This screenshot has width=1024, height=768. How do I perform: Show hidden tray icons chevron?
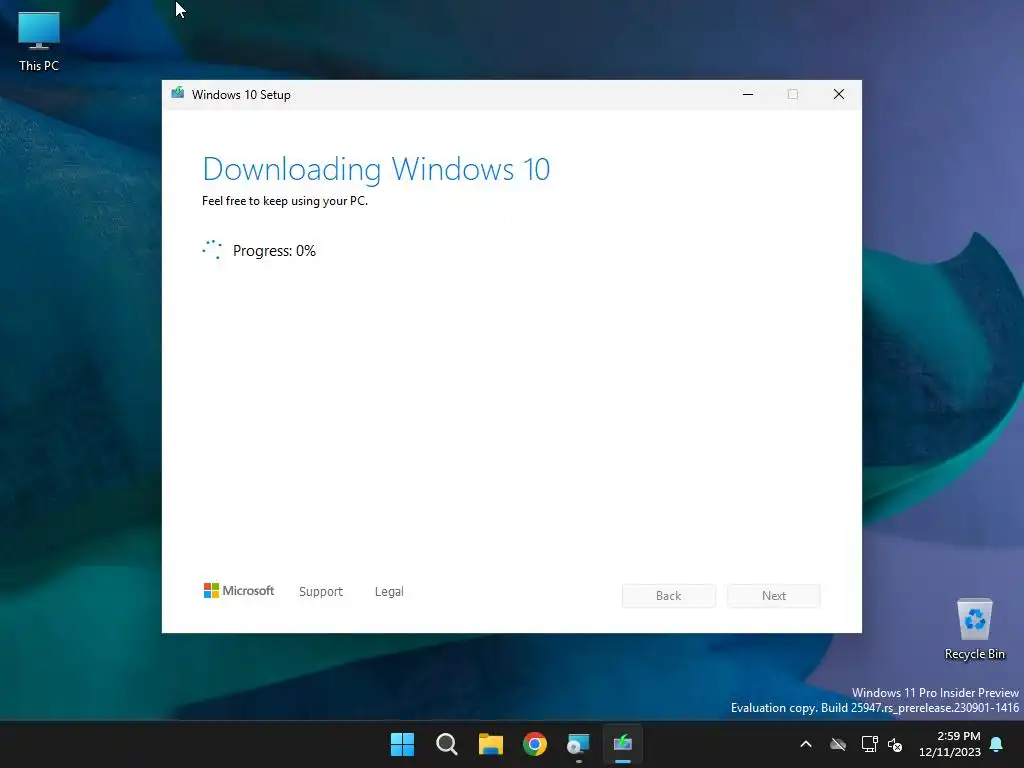coord(806,744)
